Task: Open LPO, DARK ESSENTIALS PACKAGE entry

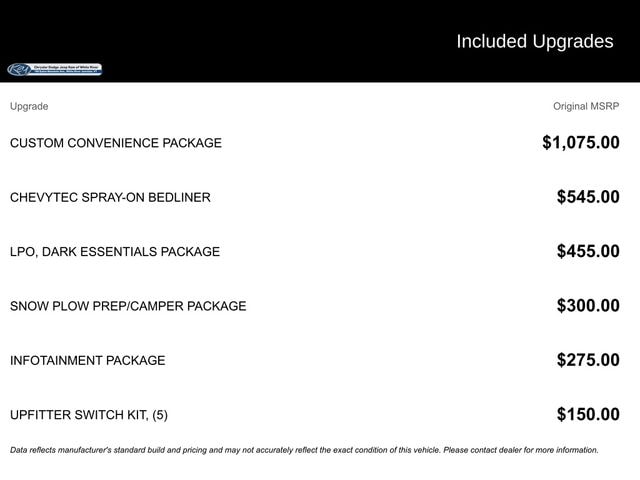Action: point(115,251)
